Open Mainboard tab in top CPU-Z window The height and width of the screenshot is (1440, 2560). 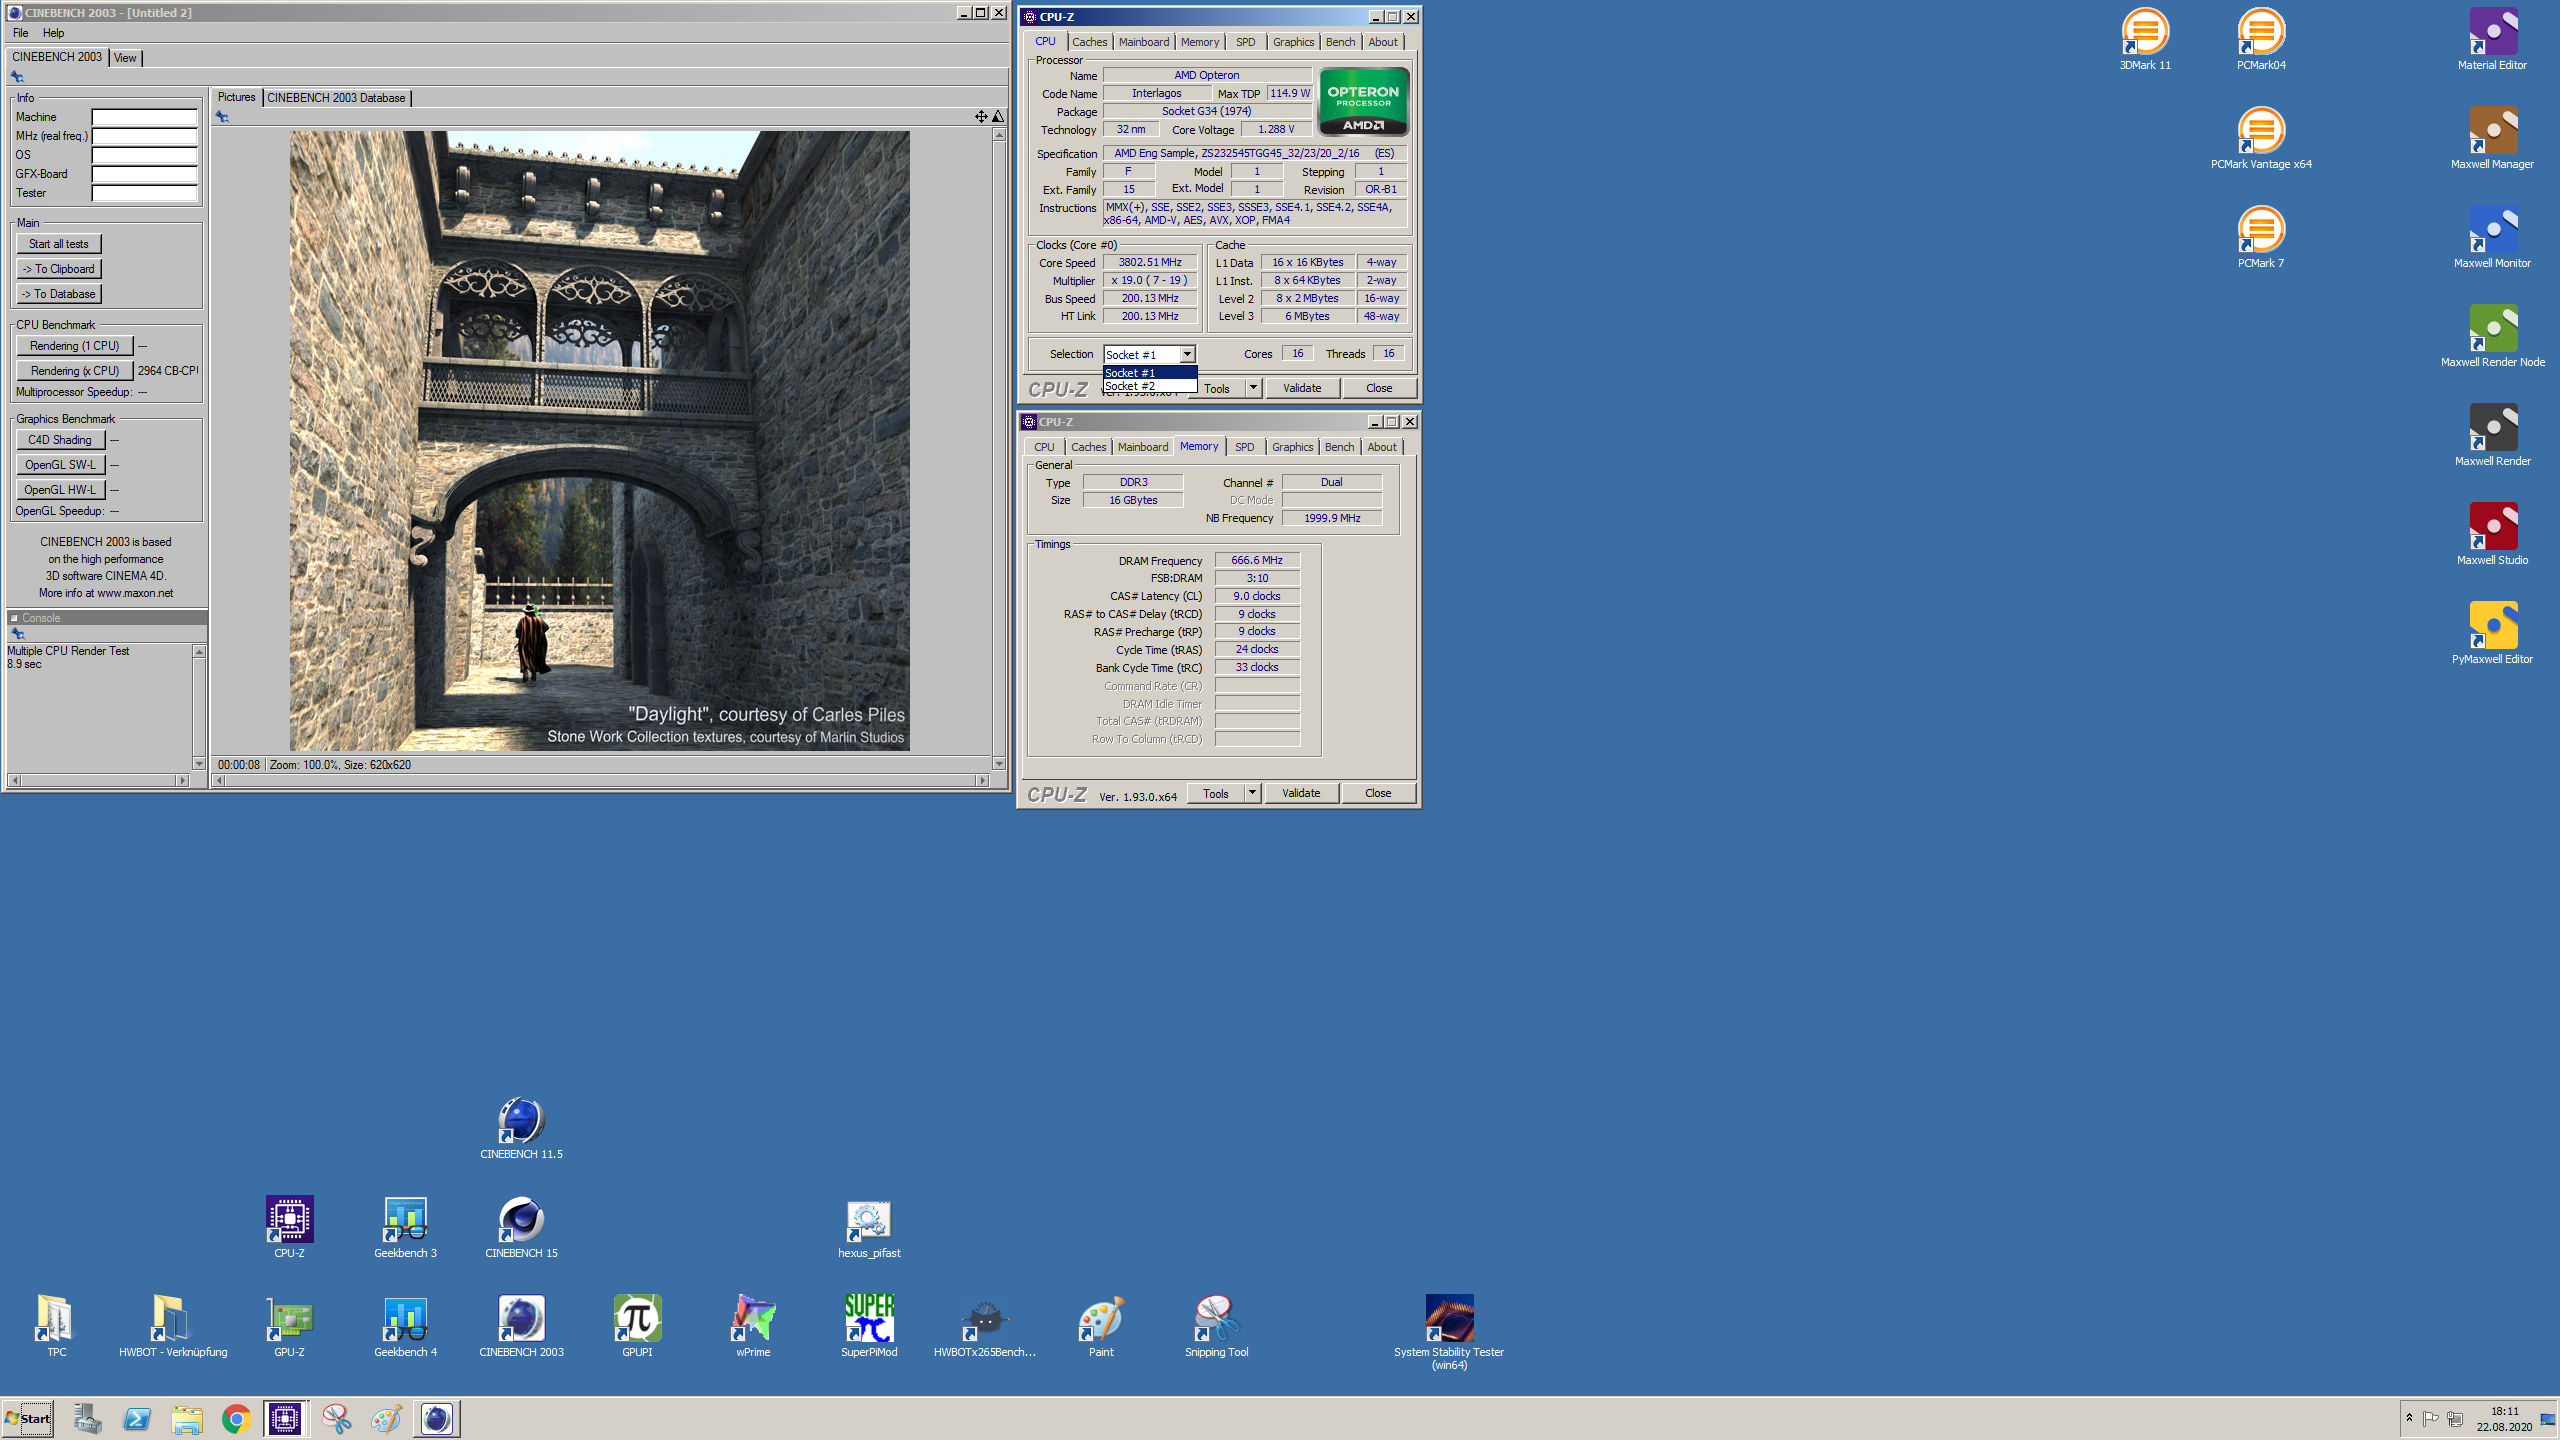(x=1143, y=42)
